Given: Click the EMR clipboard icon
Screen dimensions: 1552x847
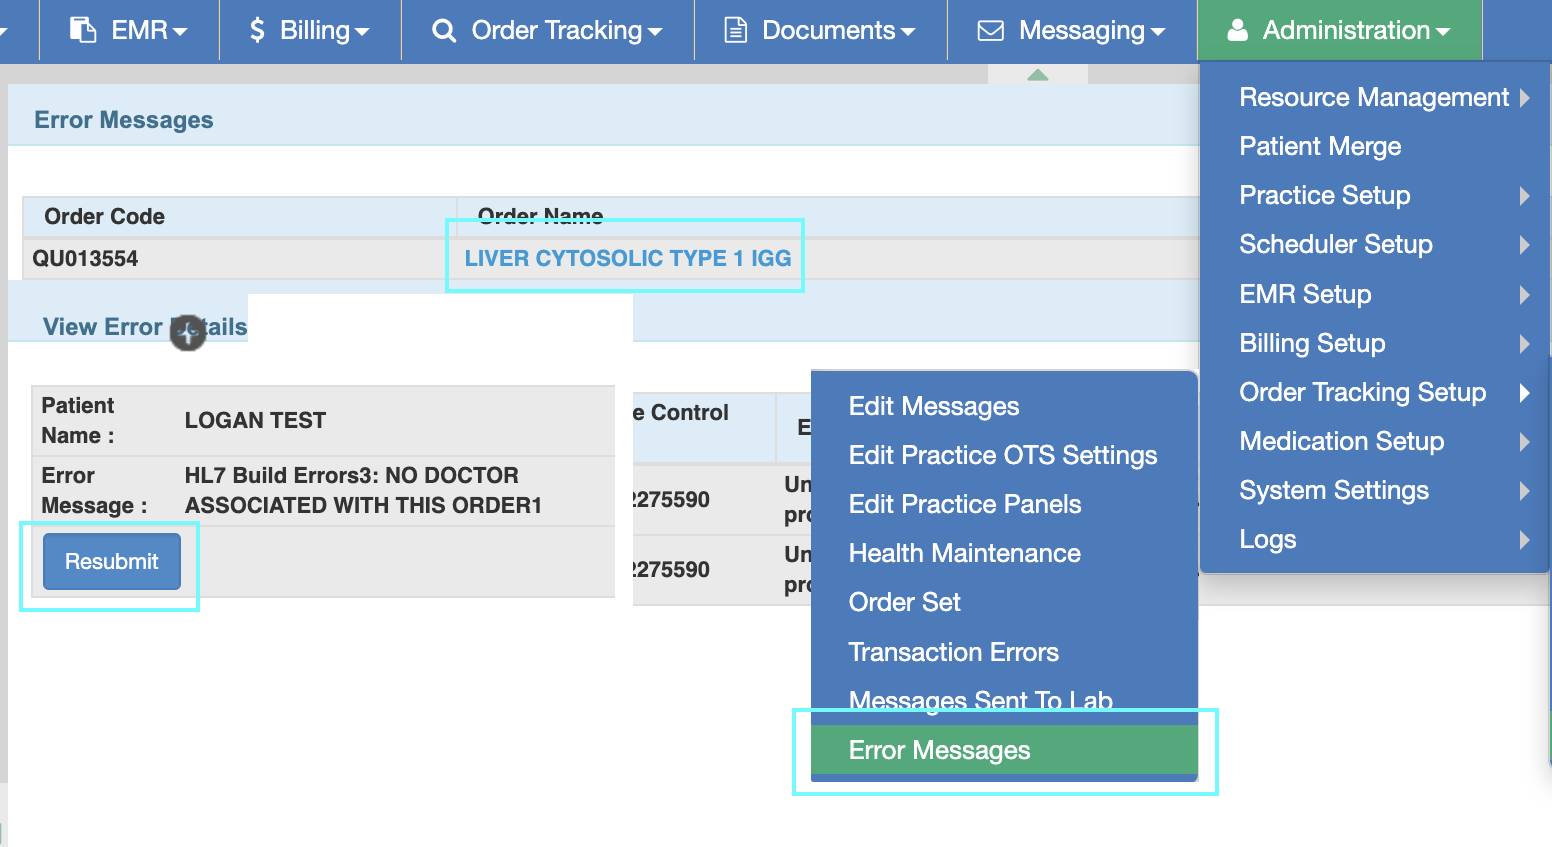Looking at the screenshot, I should 83,30.
